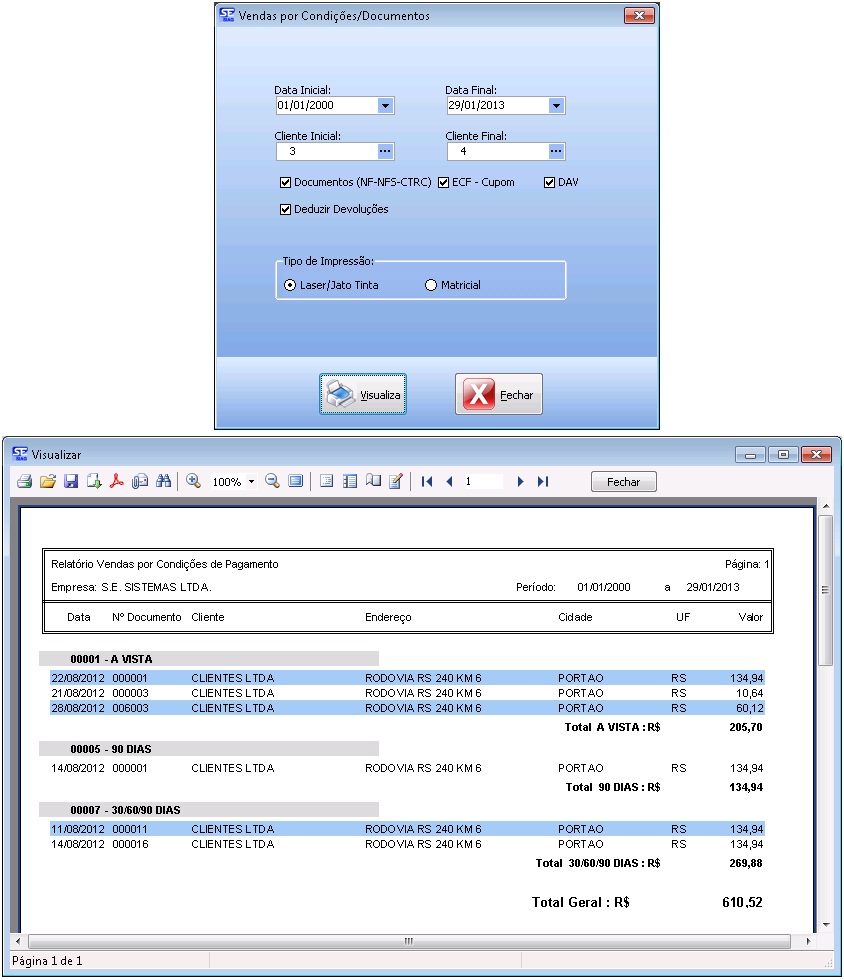Uncheck Documentos (NF-NFS-CTRC) checkbox

point(286,183)
